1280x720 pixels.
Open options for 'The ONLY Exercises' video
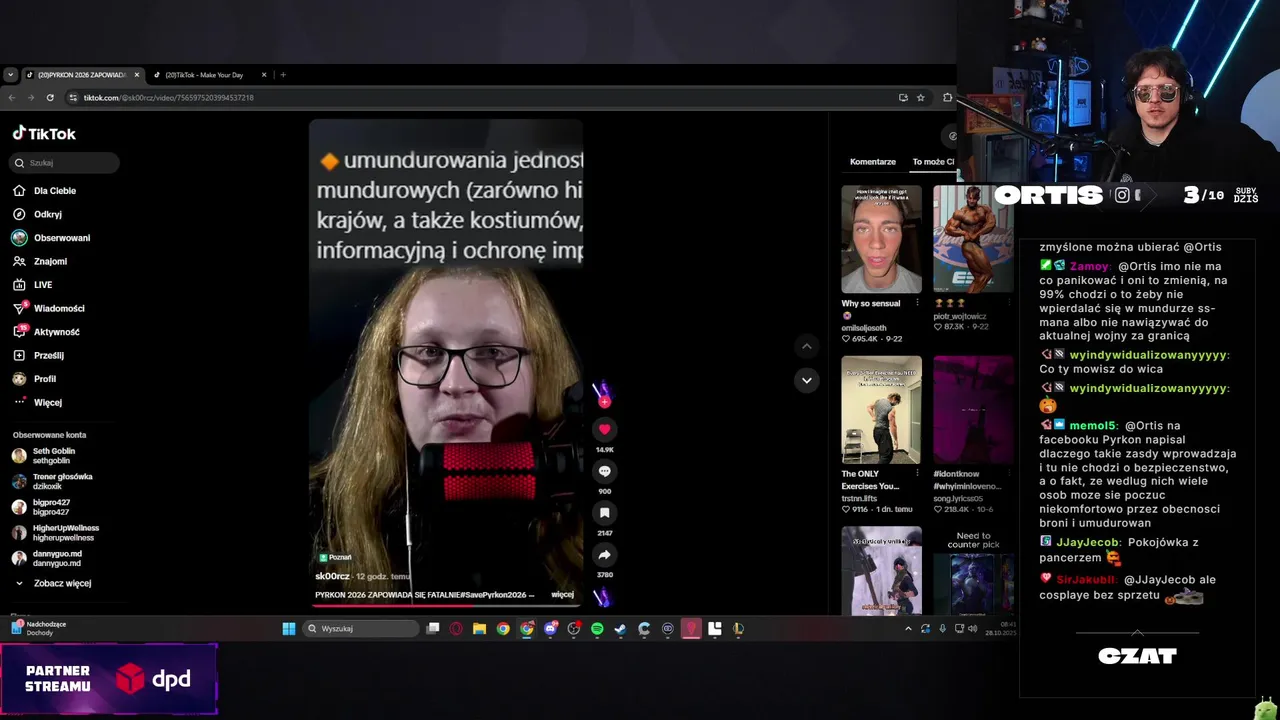tap(917, 474)
